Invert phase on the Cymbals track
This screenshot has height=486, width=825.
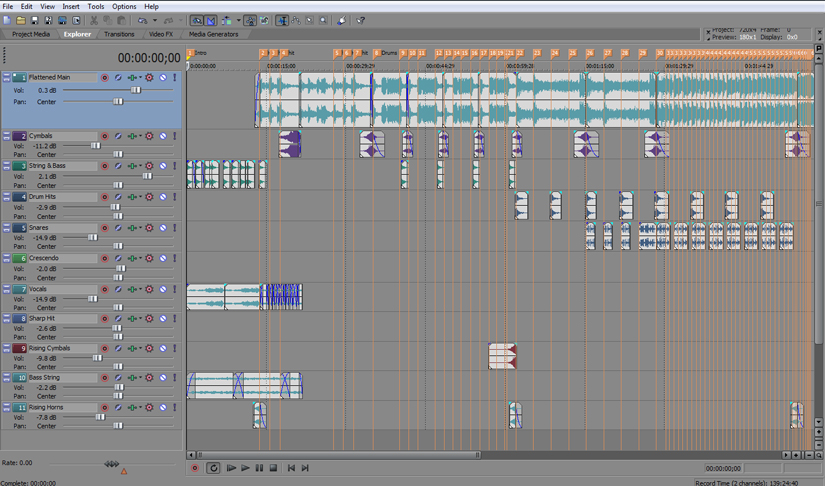(x=118, y=136)
